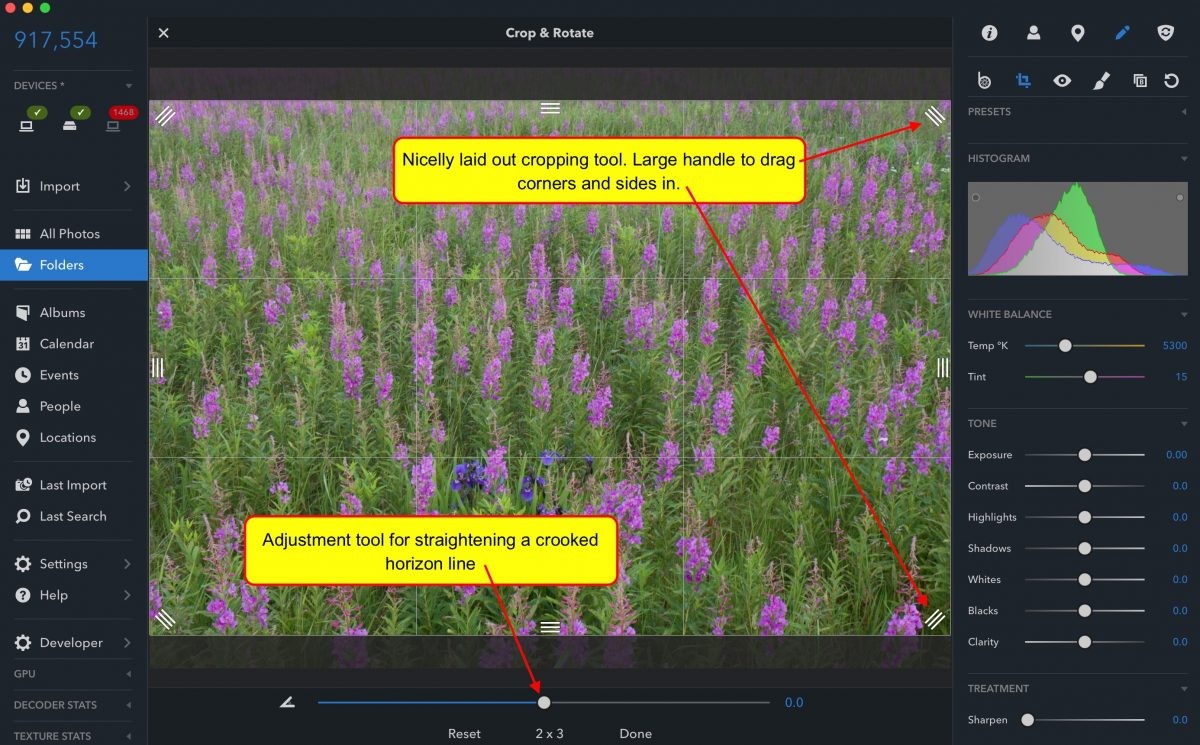This screenshot has height=745, width=1200.
Task: Click histogram highlight clipping indicator dot
Action: pos(1180,198)
